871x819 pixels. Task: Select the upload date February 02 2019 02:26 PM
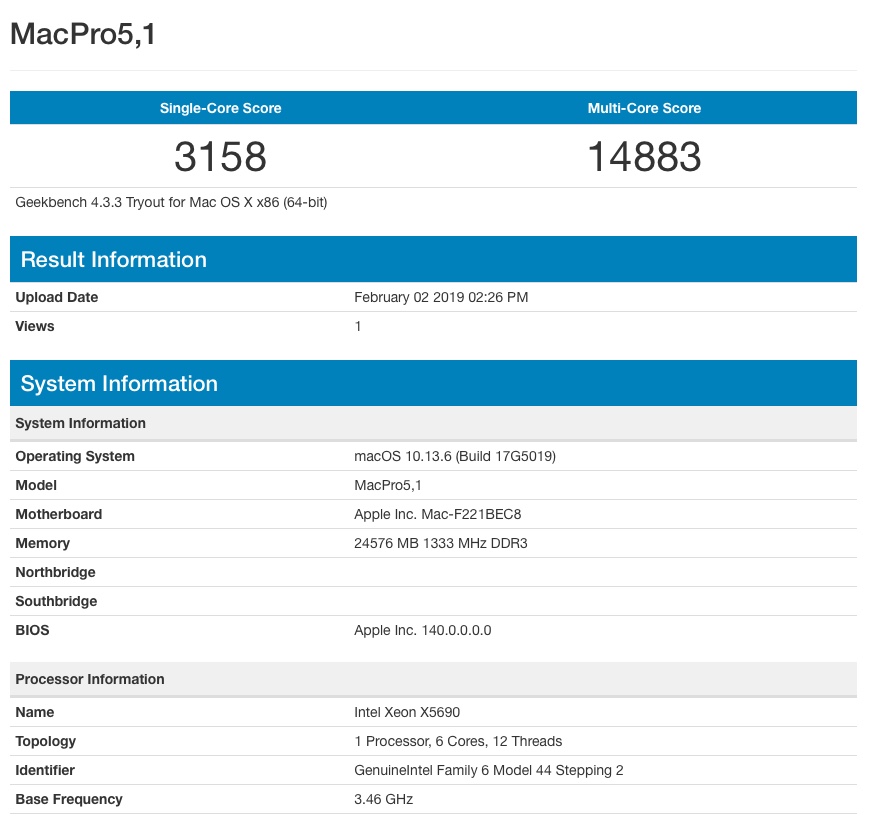click(x=441, y=297)
